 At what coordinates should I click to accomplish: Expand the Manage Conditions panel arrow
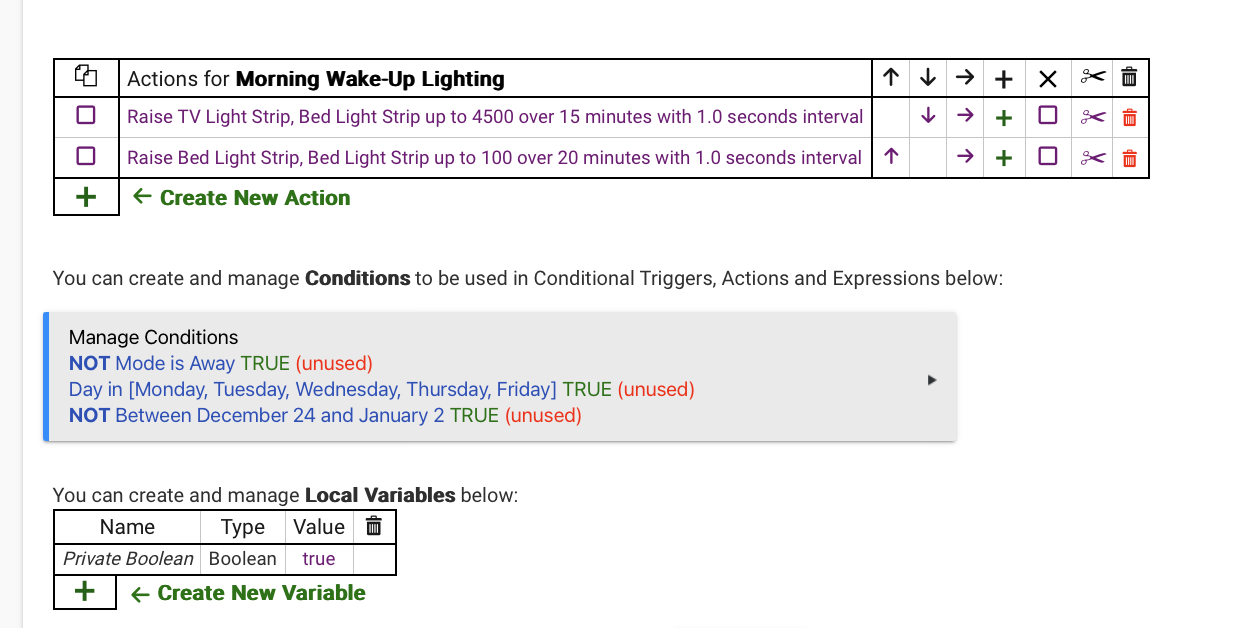coord(932,380)
